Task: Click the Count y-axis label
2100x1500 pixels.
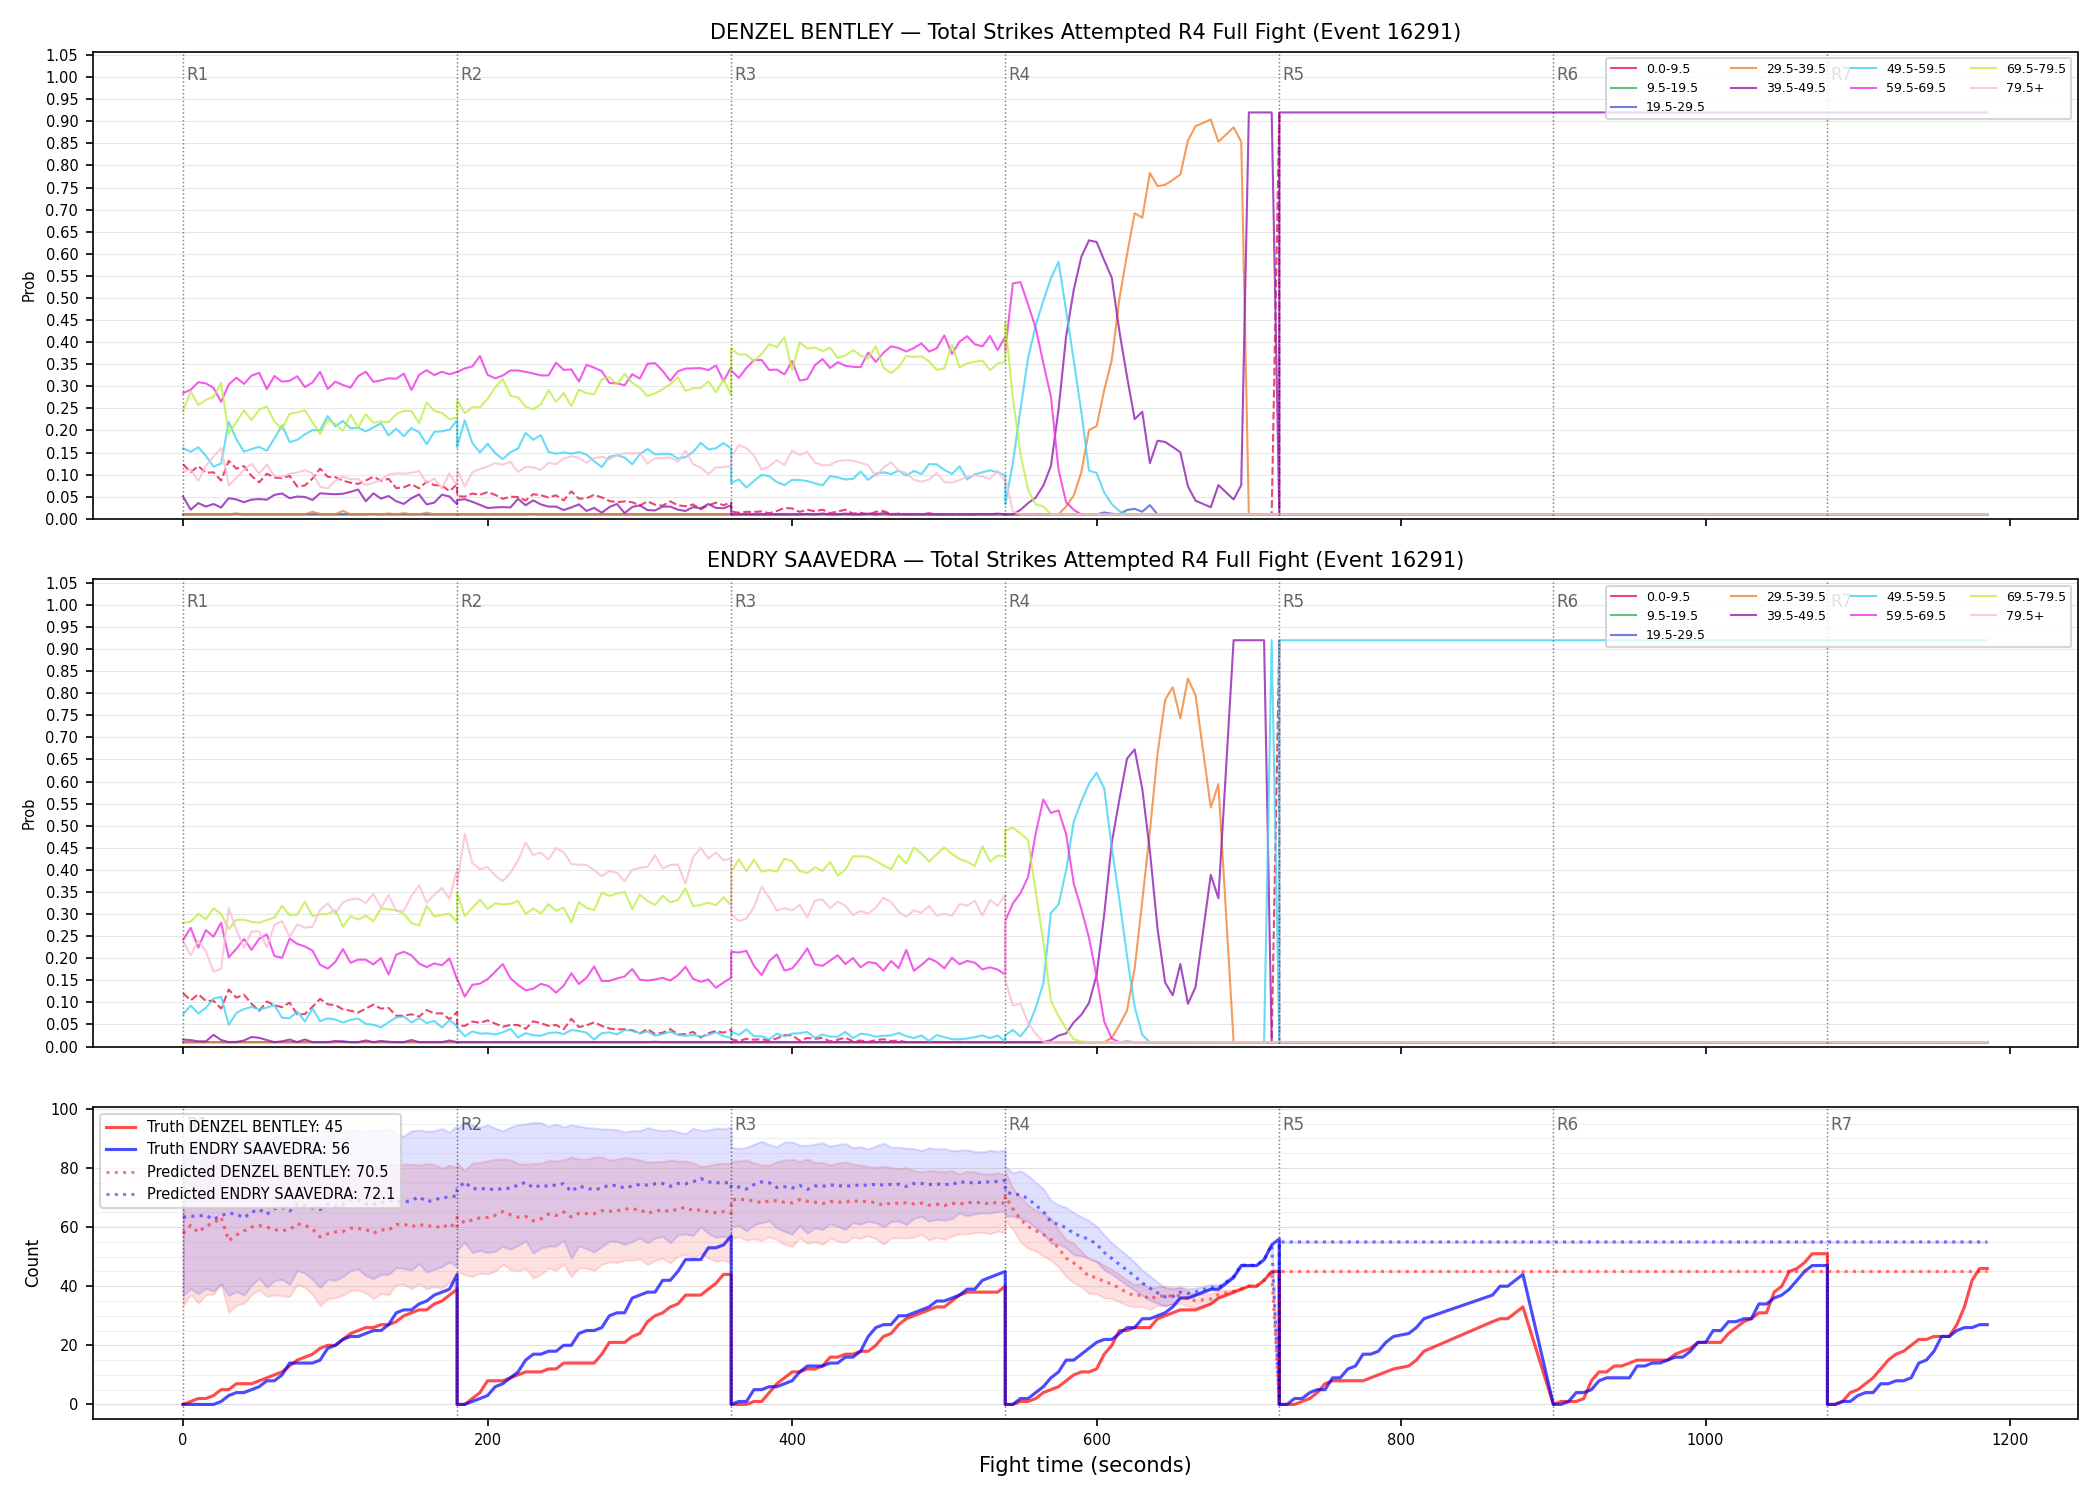Action: coord(32,1263)
